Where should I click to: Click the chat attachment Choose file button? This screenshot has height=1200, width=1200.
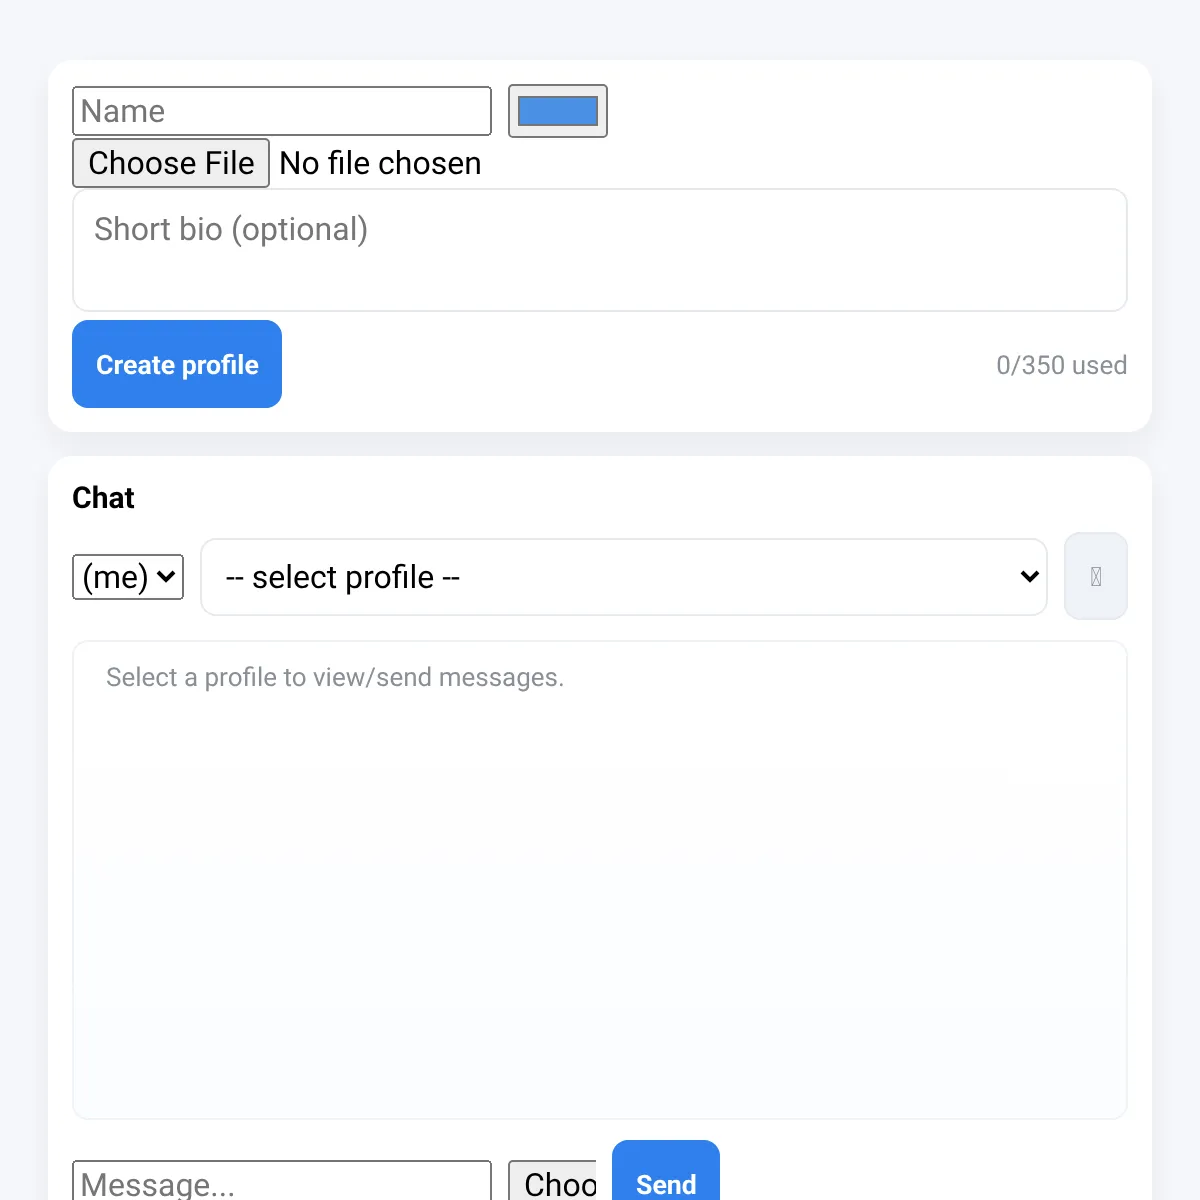click(552, 1182)
